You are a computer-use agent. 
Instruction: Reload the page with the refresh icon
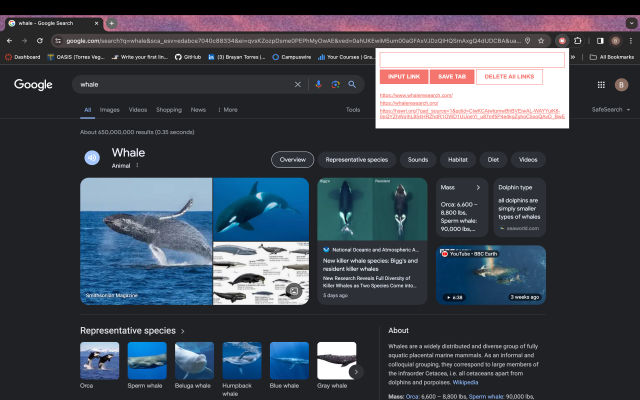(40, 41)
